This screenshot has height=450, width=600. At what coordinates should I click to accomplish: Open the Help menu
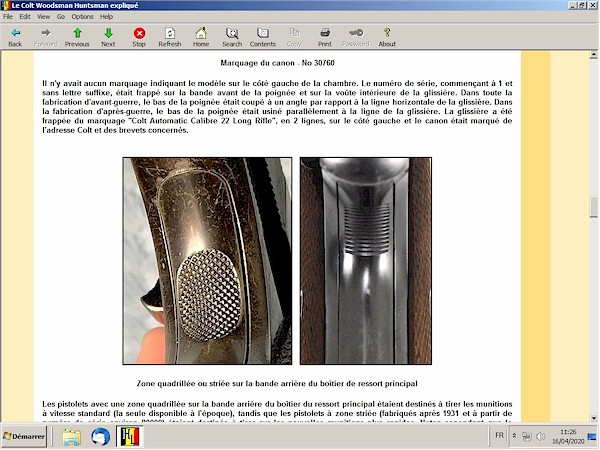pos(106,16)
